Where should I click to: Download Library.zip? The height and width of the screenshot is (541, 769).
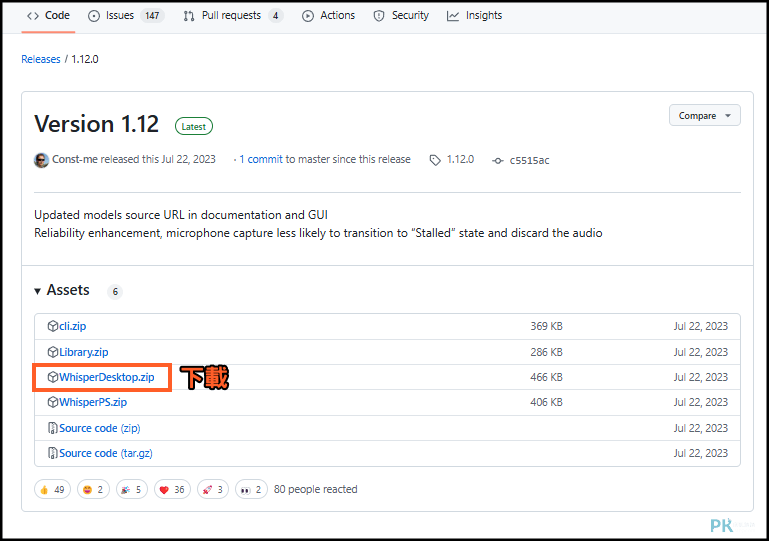tap(84, 352)
